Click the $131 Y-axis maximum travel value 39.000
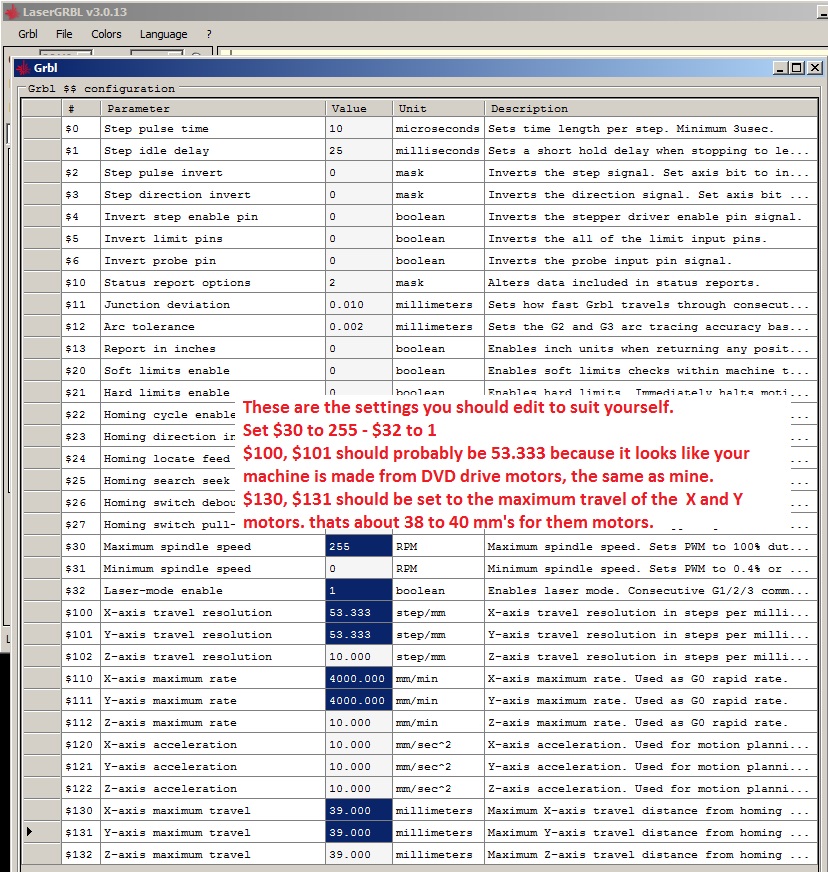The width and height of the screenshot is (828, 872). pyautogui.click(x=359, y=833)
